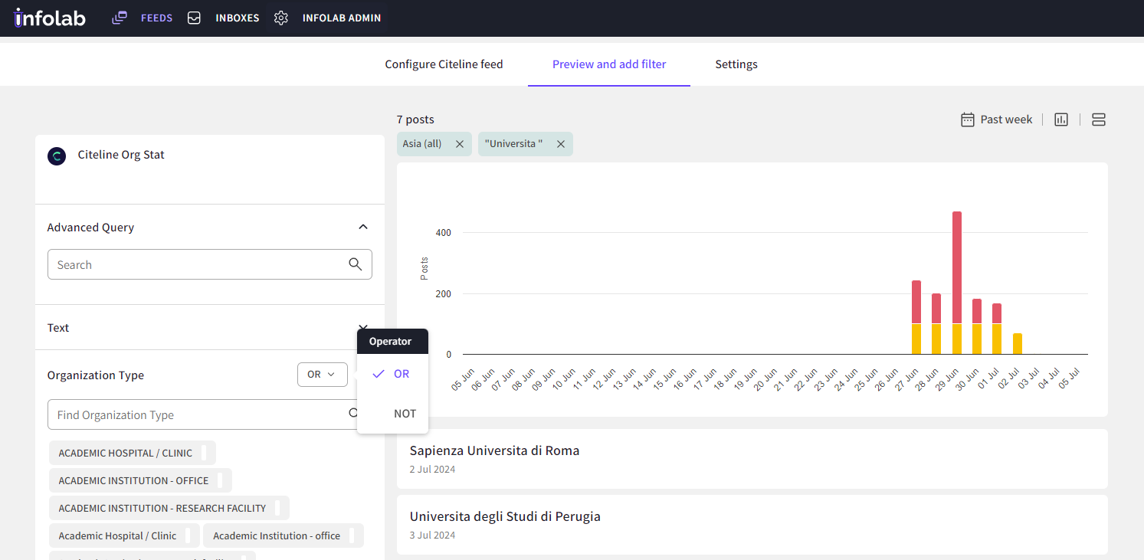Click the infolab logo

[x=50, y=17]
